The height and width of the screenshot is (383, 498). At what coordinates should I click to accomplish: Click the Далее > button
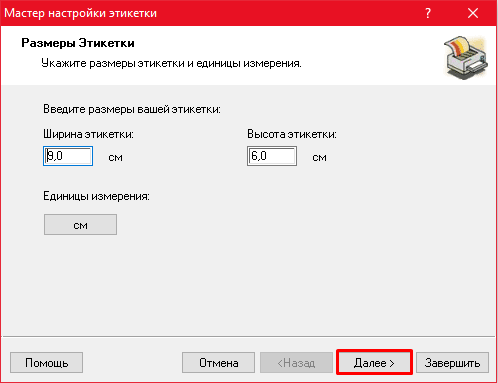[374, 362]
